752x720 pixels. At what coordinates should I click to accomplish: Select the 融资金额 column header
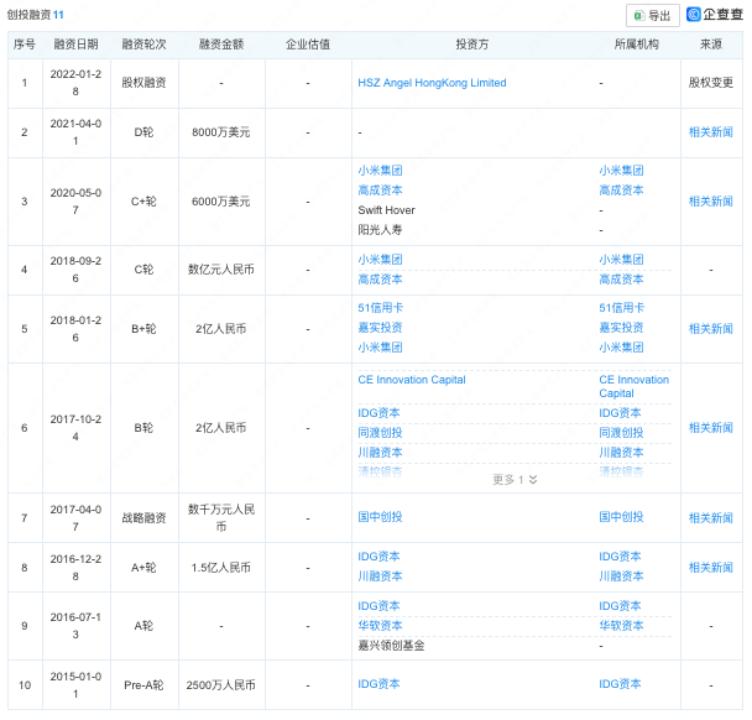(221, 45)
